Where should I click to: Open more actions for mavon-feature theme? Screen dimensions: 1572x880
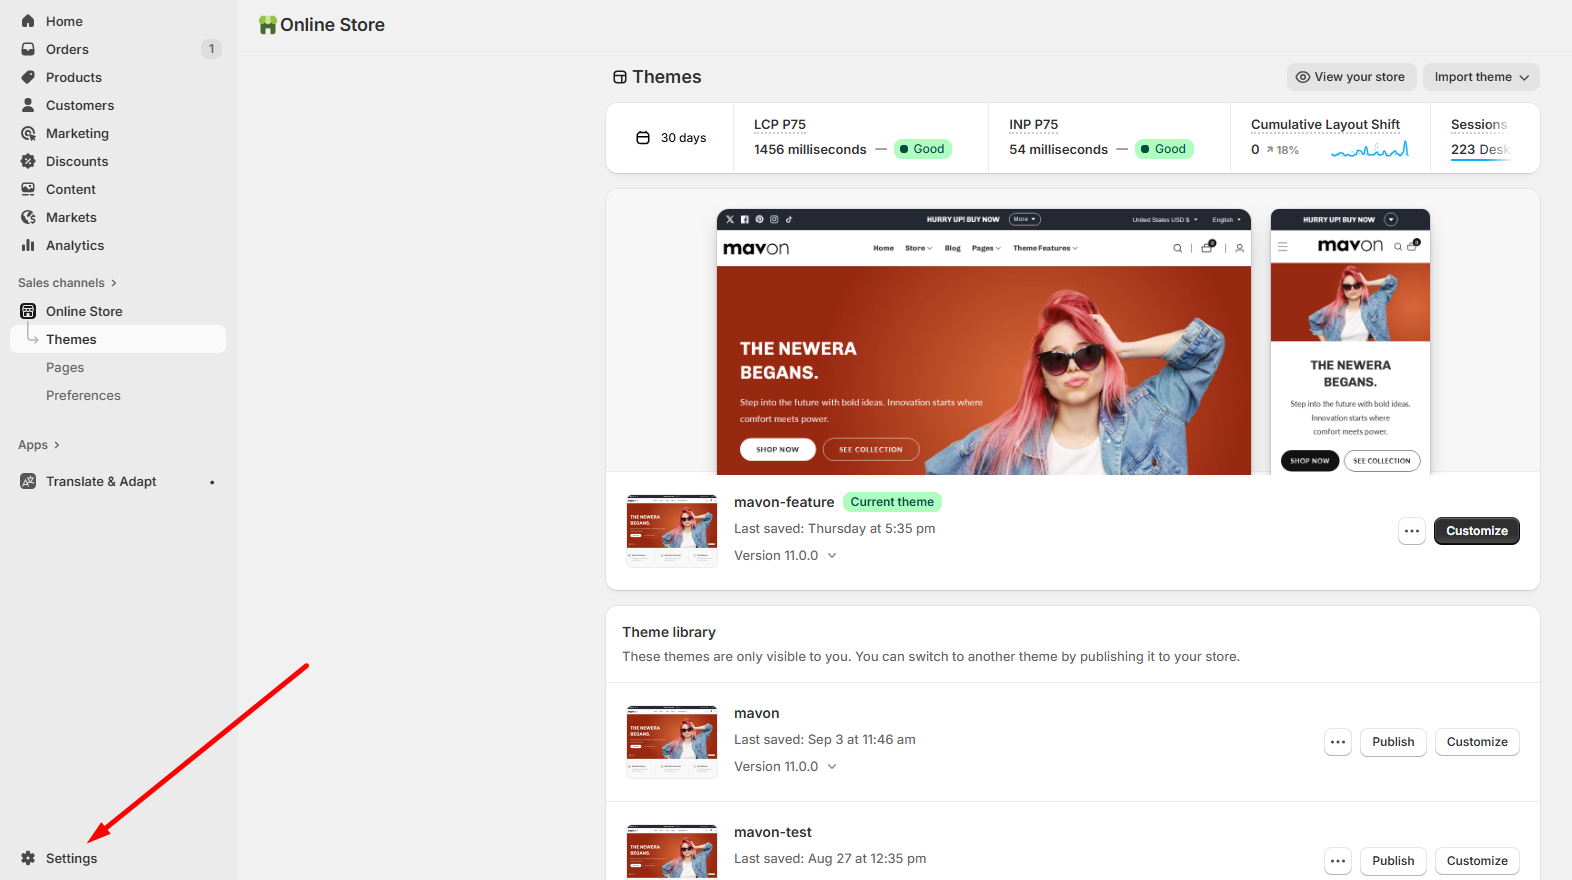pyautogui.click(x=1411, y=531)
